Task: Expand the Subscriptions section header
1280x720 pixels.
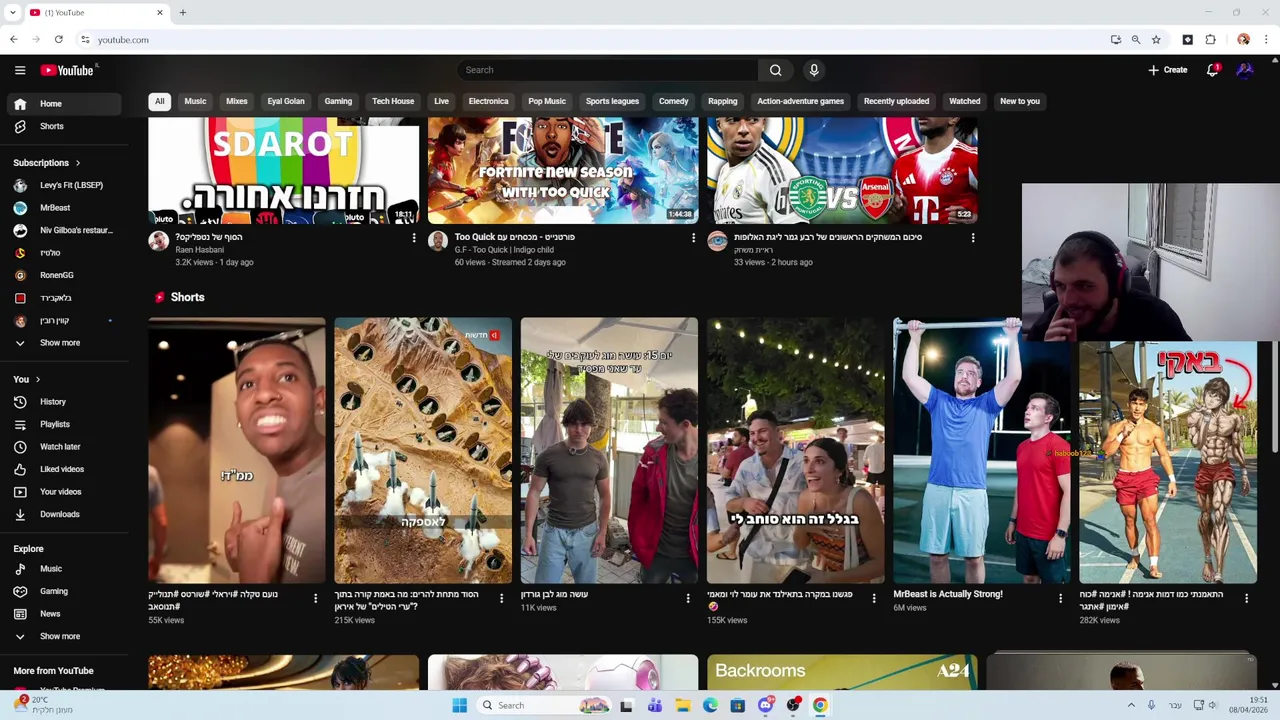Action: point(46,163)
